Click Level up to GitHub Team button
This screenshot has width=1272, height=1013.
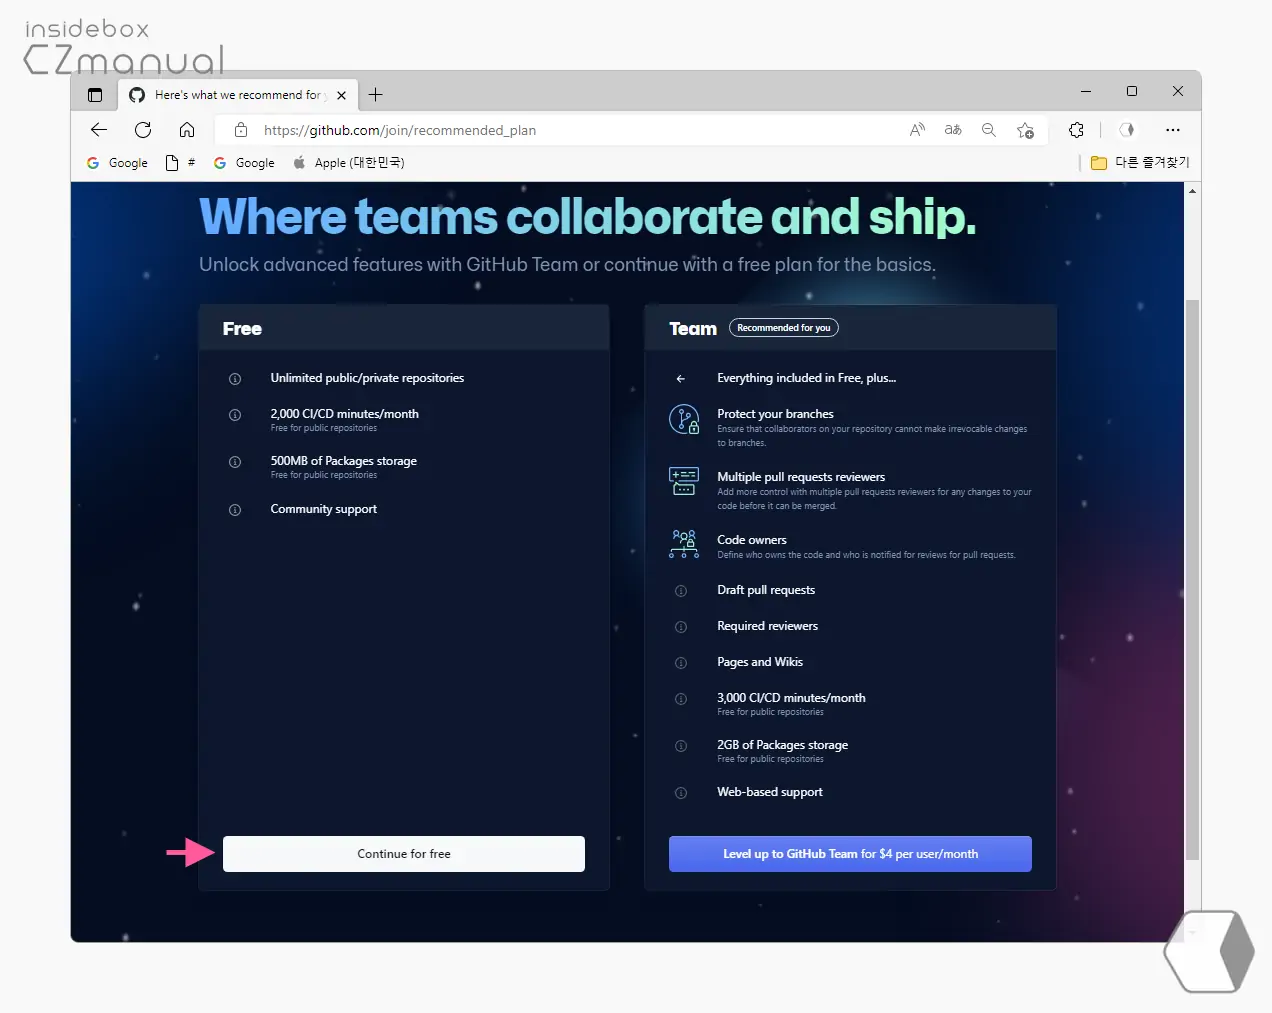pos(850,854)
